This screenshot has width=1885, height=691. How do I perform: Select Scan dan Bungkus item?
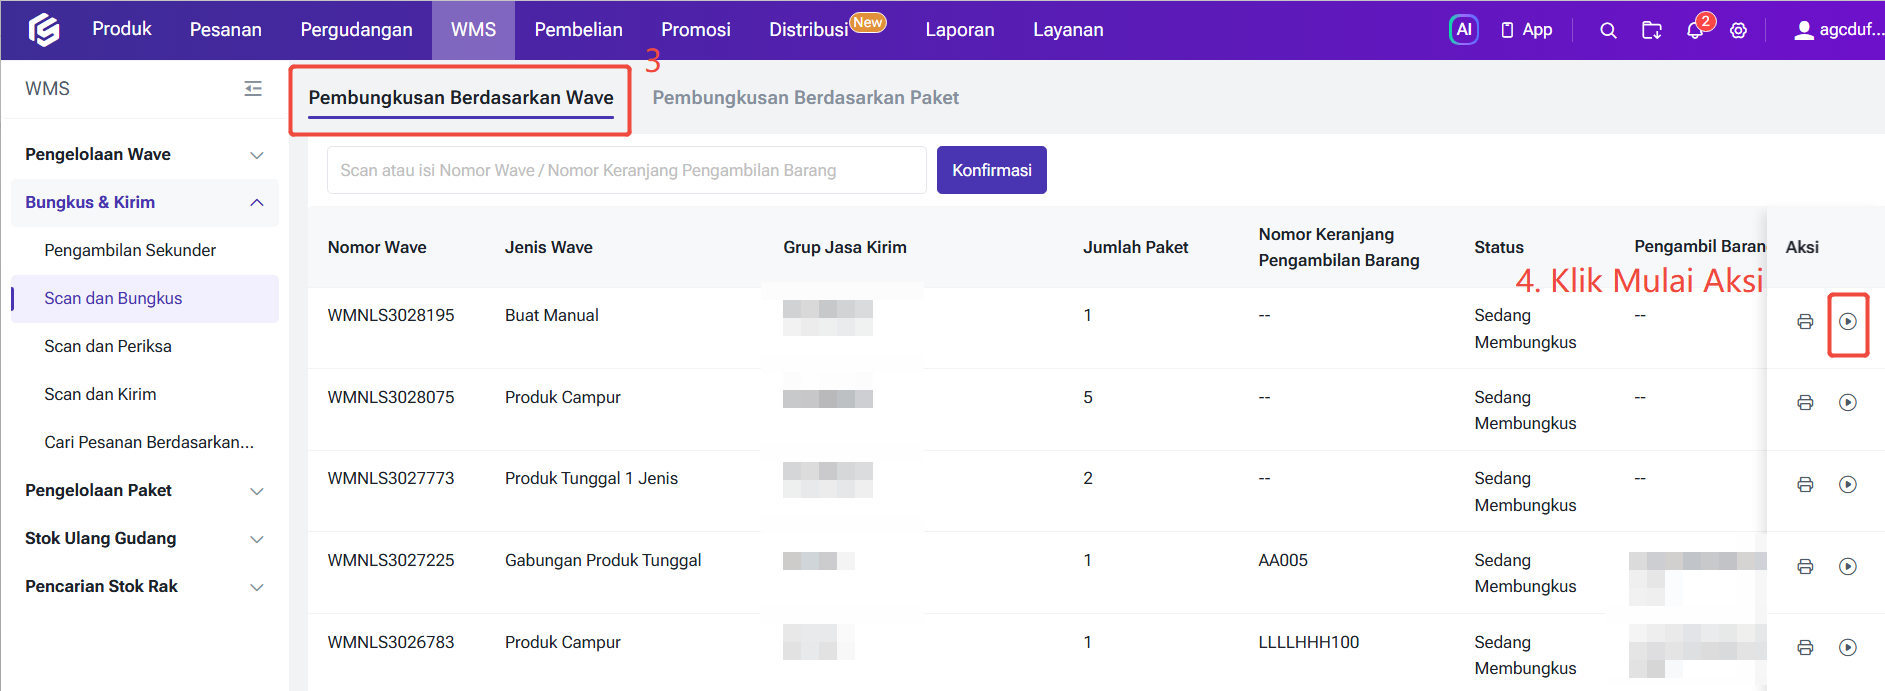145,299
